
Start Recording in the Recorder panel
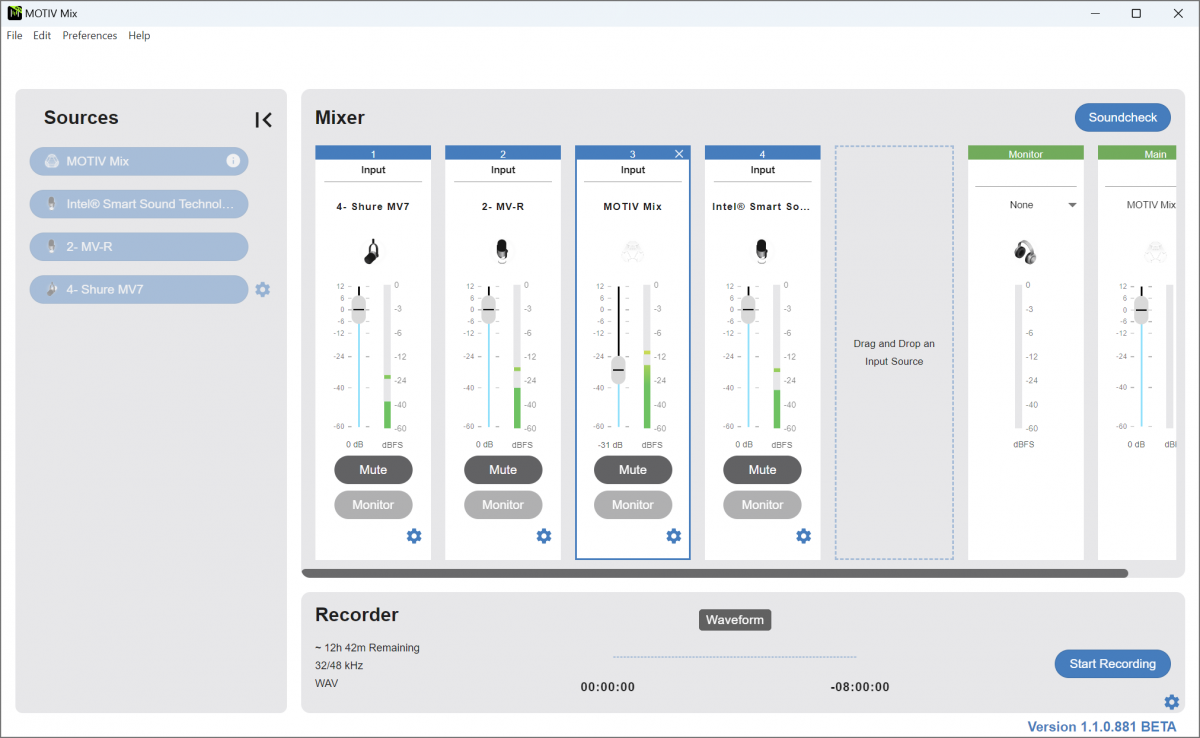coord(1112,663)
